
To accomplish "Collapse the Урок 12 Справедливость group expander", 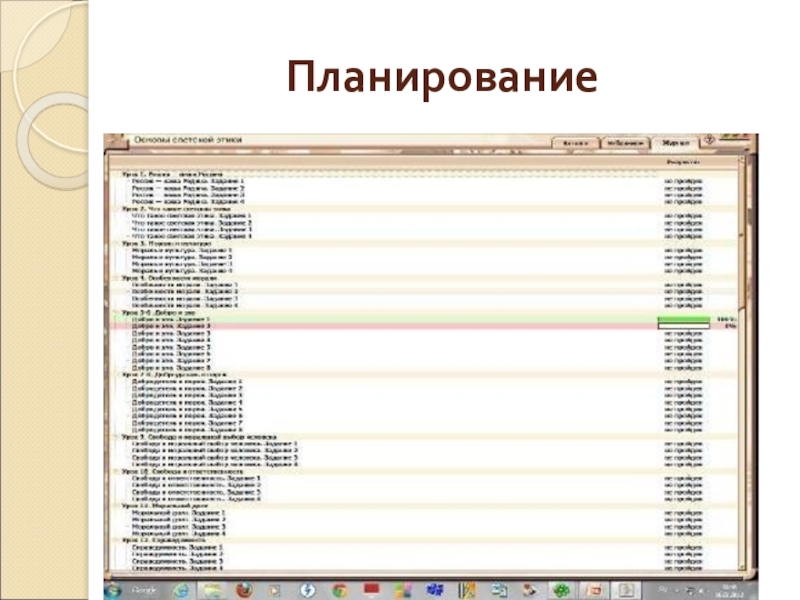I will [x=116, y=540].
